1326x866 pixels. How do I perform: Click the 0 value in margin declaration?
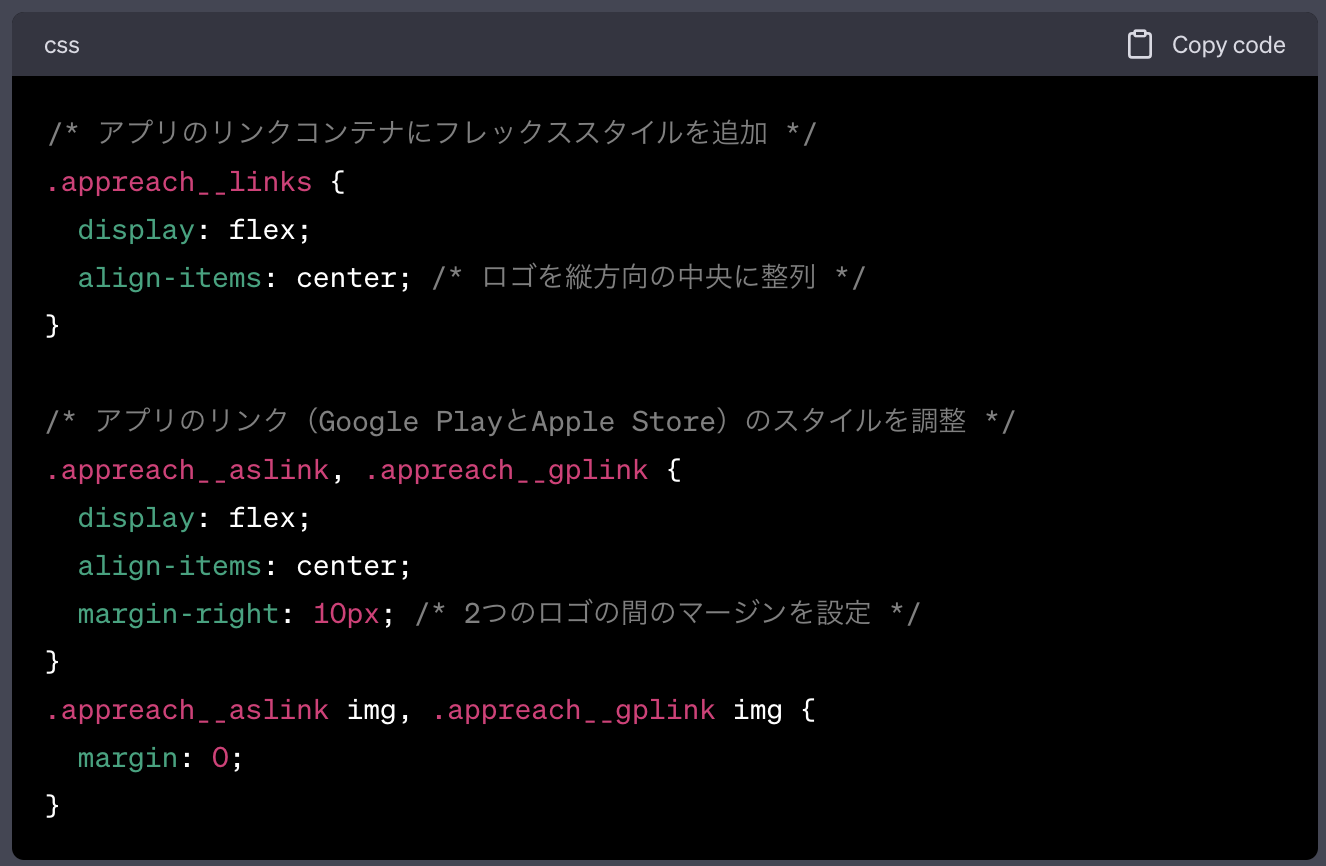coord(218,757)
